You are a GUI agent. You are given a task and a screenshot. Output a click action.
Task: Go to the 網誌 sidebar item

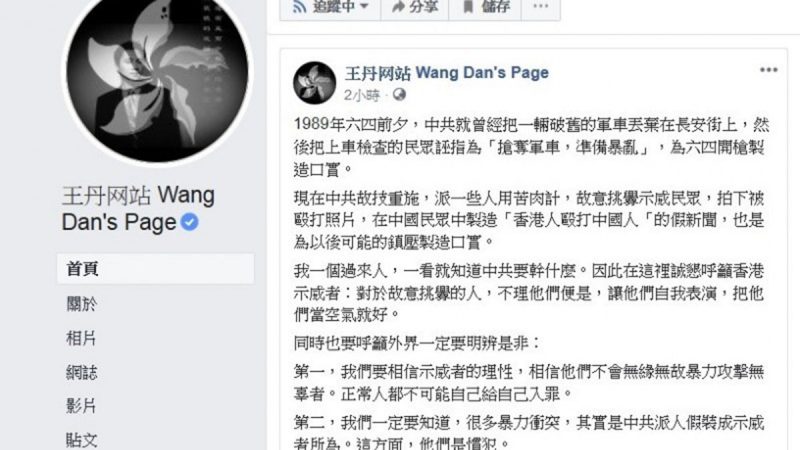pyautogui.click(x=82, y=372)
